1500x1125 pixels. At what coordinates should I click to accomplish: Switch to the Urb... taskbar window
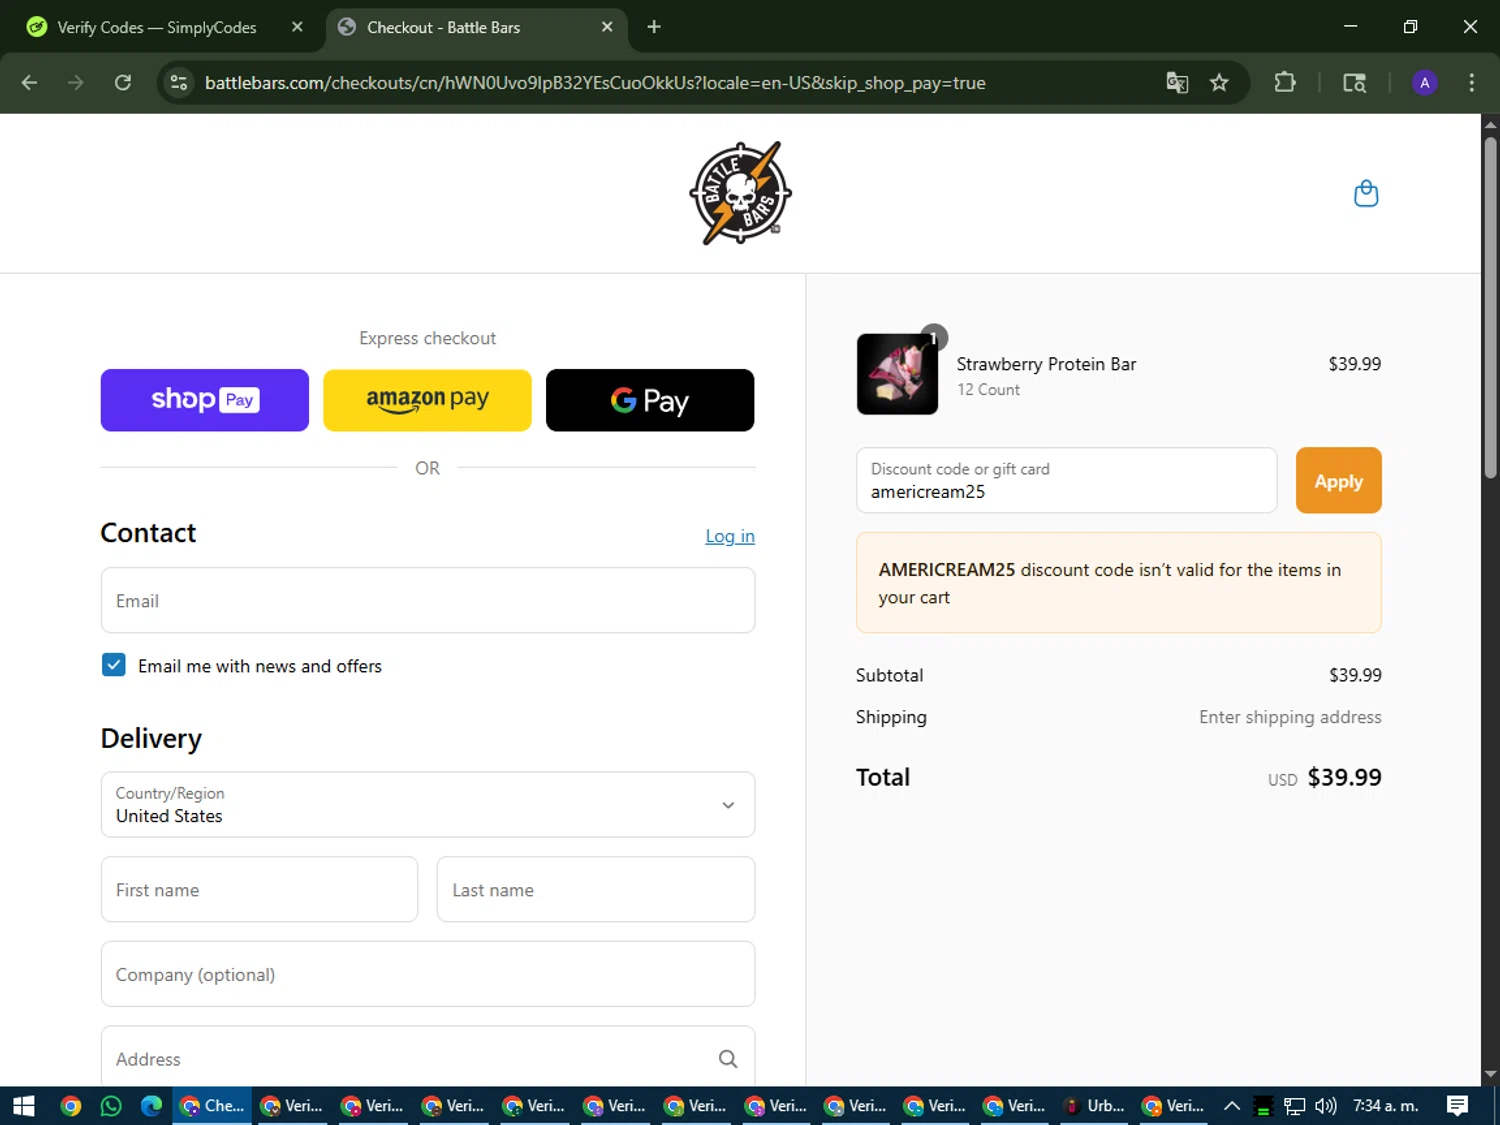(x=1095, y=1106)
